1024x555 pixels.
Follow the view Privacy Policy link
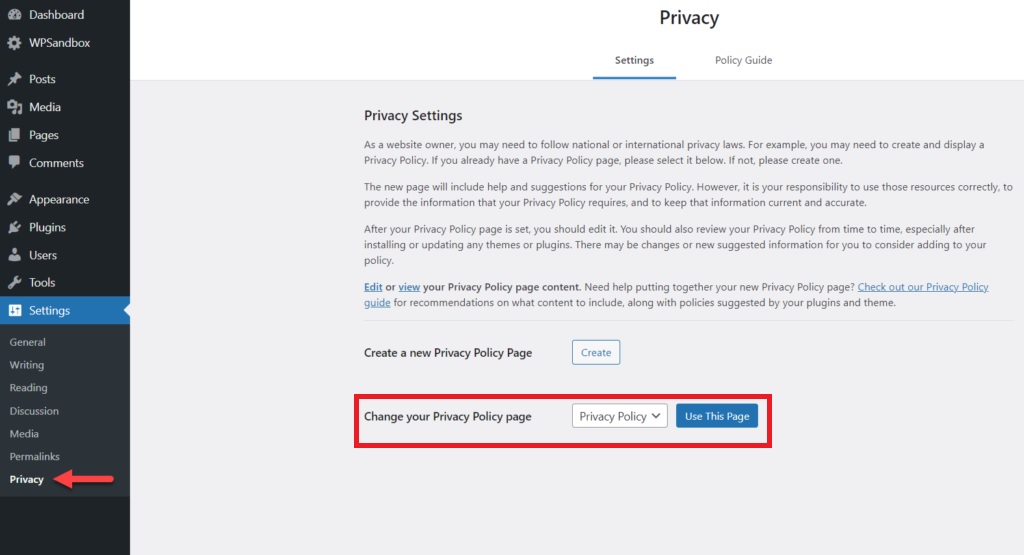tap(409, 287)
